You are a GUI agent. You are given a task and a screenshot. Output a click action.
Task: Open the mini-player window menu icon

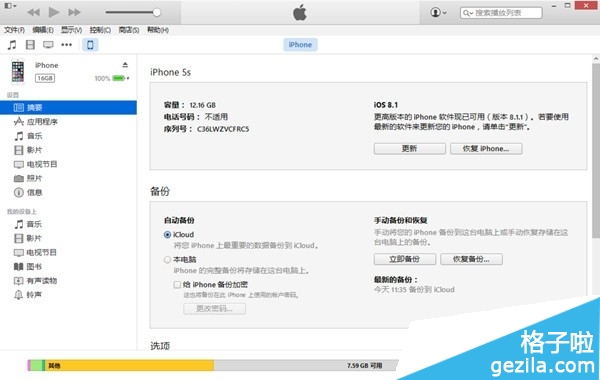(x=10, y=6)
